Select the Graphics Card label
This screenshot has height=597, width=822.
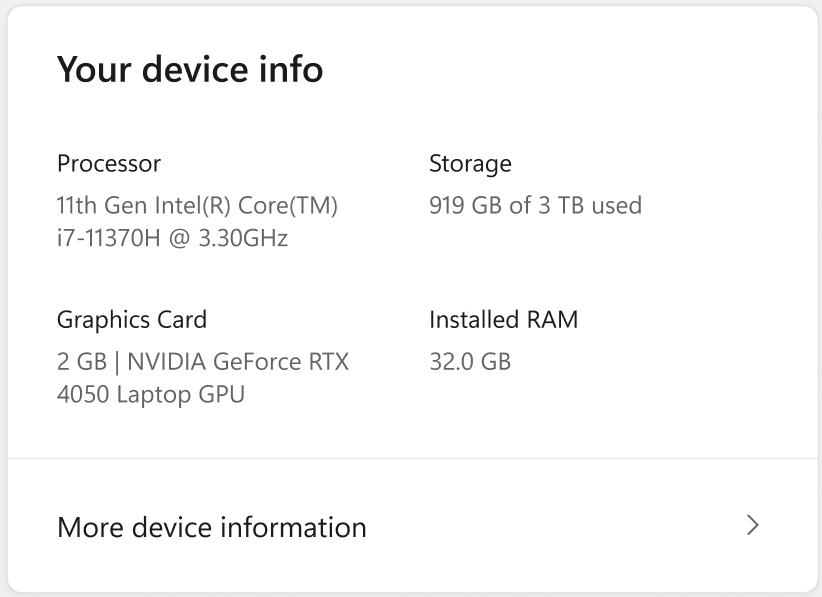131,319
